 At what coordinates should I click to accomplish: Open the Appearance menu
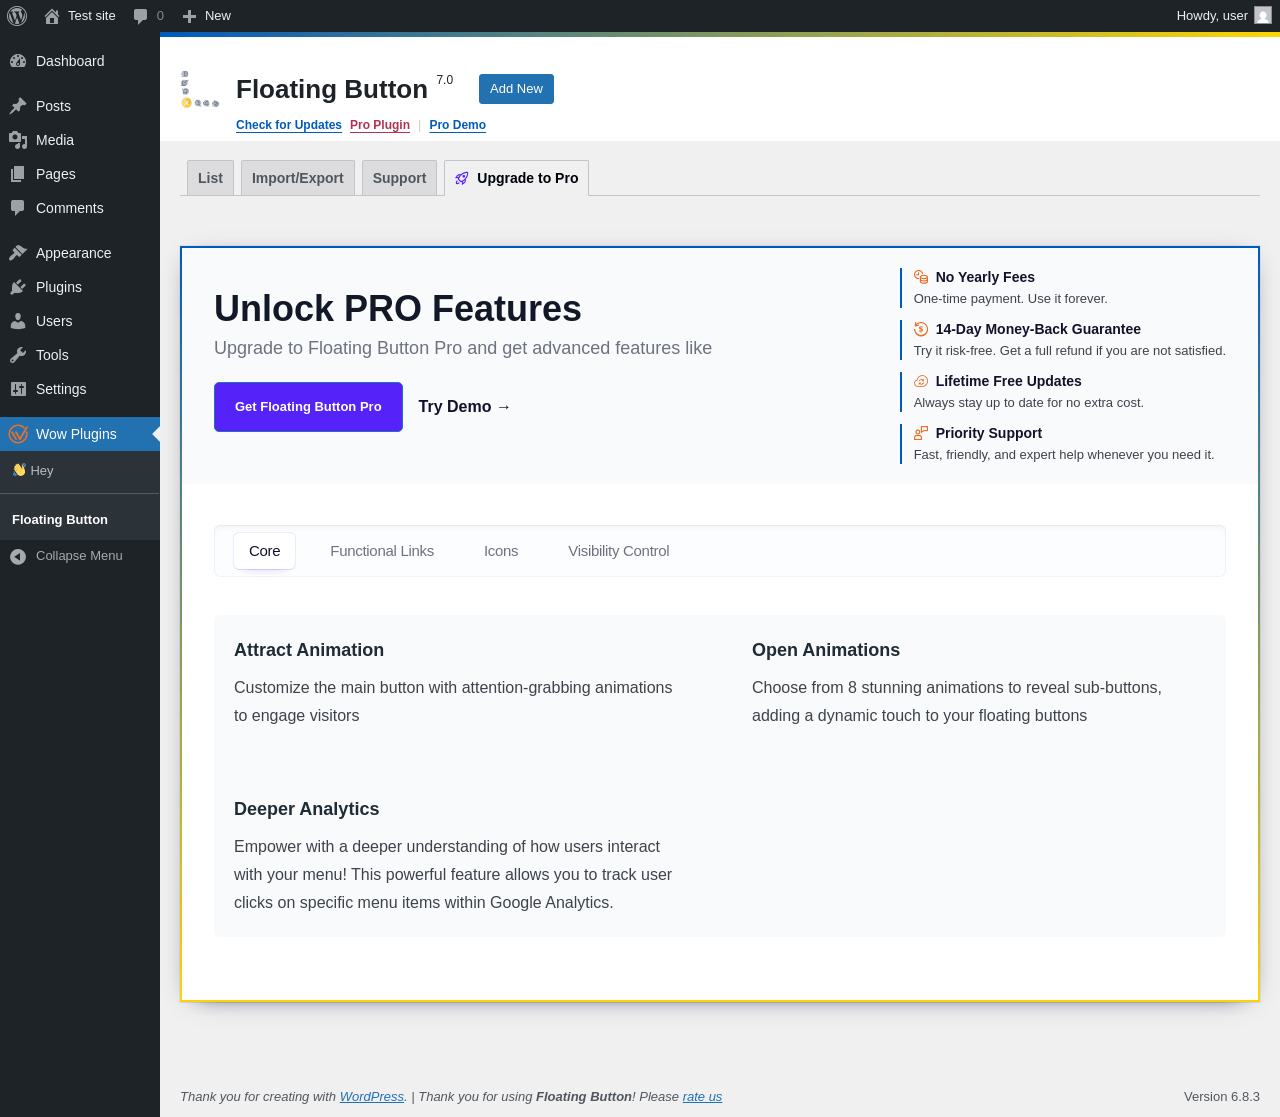coord(80,253)
